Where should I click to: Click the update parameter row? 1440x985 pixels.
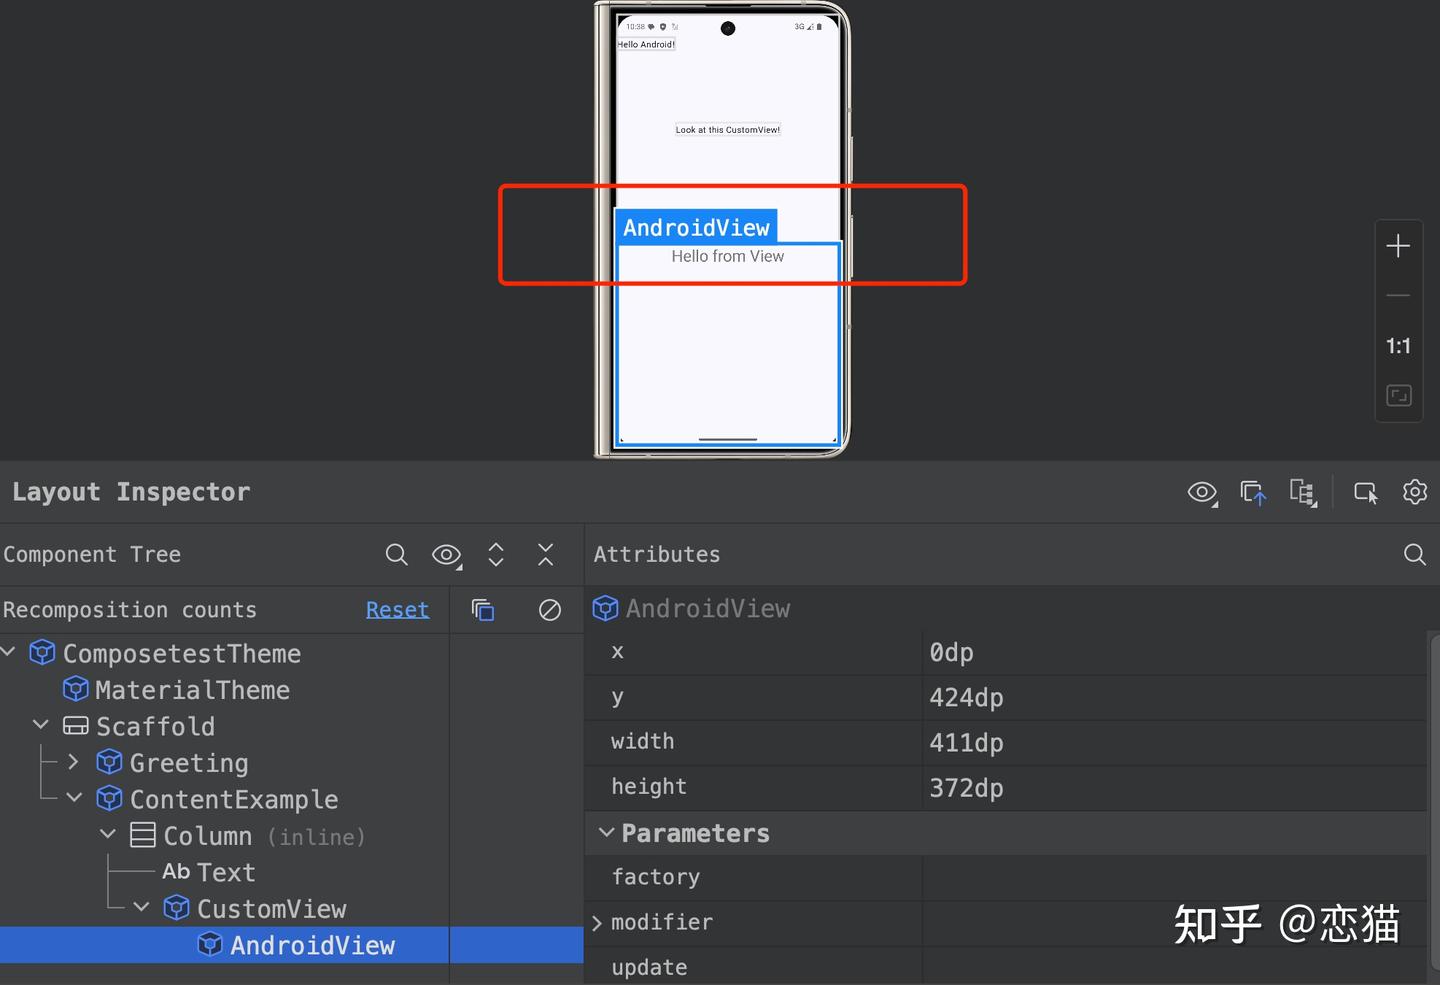tap(1006, 967)
